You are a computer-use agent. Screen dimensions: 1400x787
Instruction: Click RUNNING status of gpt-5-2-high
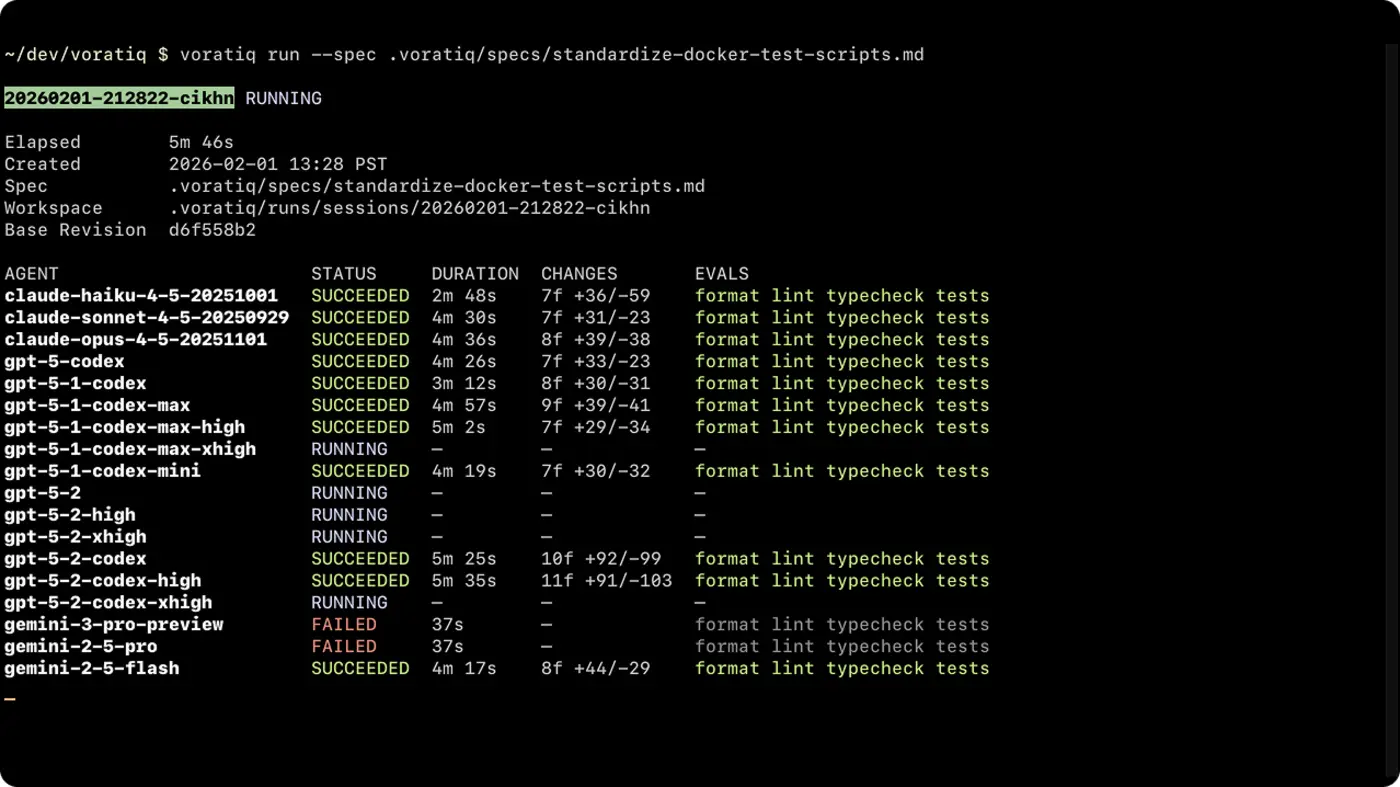(x=349, y=515)
